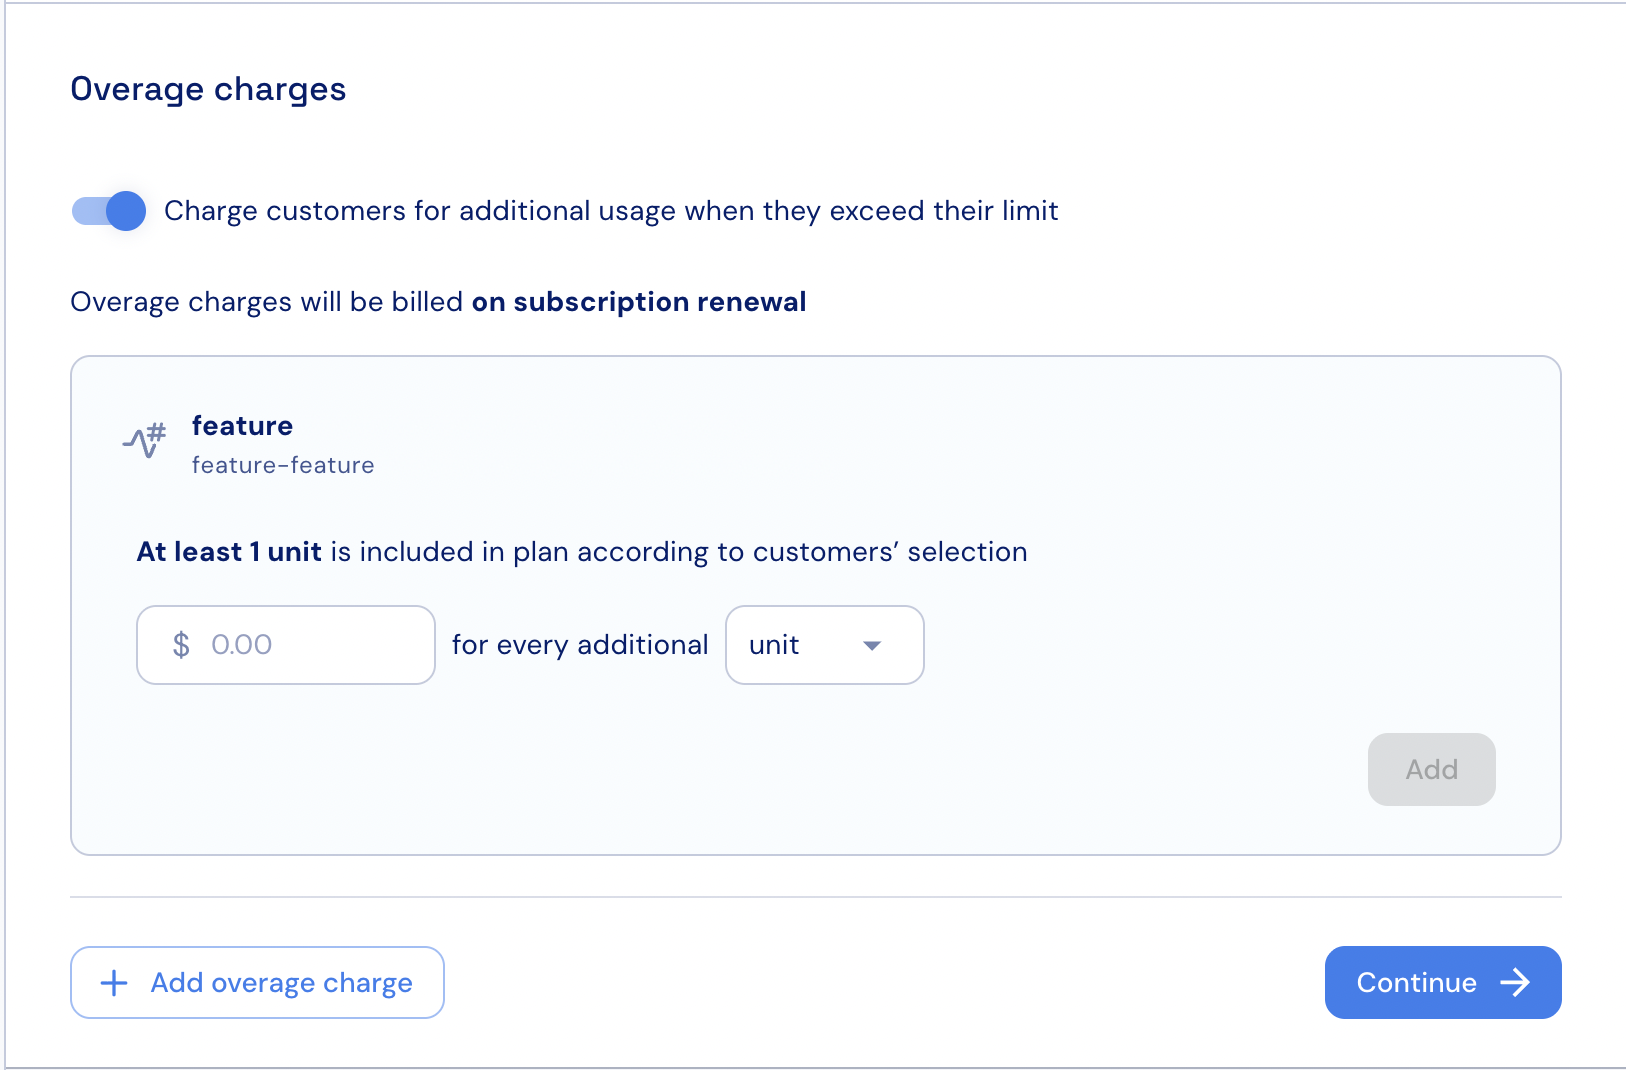Click the feature-feature identifier text
The image size is (1626, 1070).
click(x=283, y=465)
